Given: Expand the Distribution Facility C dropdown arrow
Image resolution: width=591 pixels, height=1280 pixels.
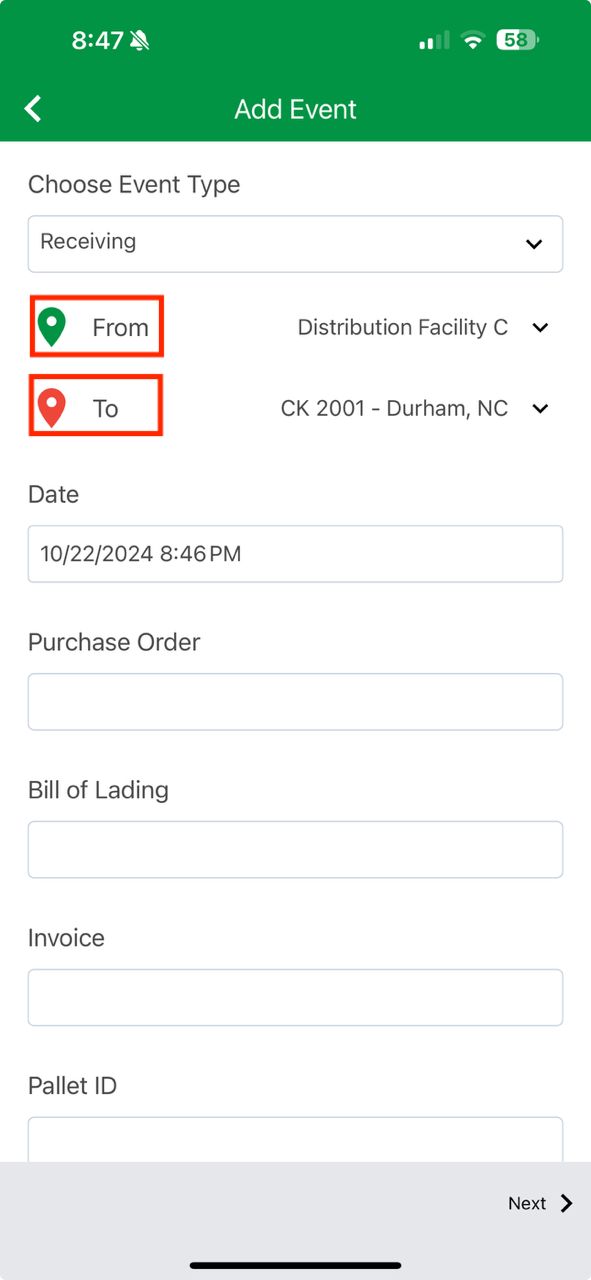Looking at the screenshot, I should coord(540,328).
